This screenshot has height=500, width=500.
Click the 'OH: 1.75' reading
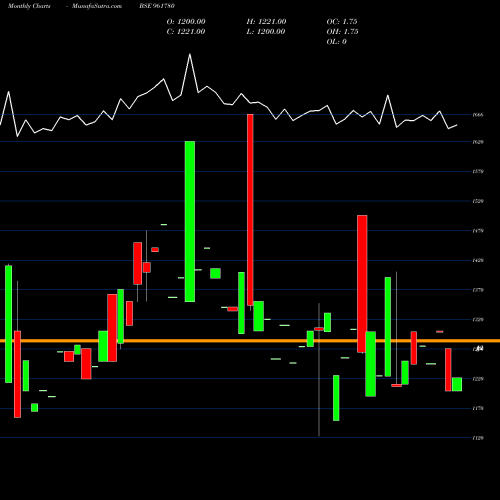[342, 32]
